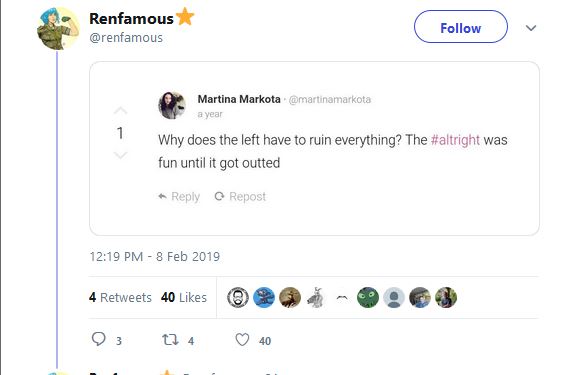Click the @martinamarkota handle
Viewport: 574px width, 375px height.
(x=329, y=100)
